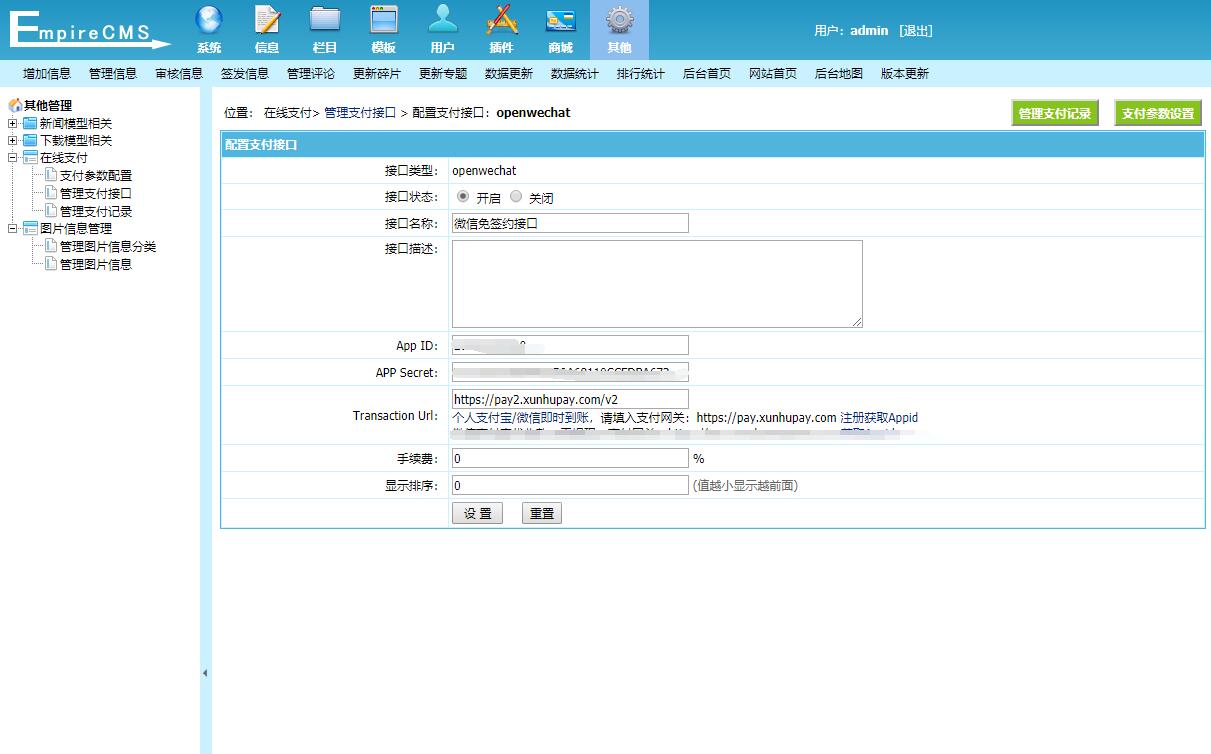Image resolution: width=1211 pixels, height=754 pixels.
Task: Select the 关闭 interface status option
Action: (514, 196)
